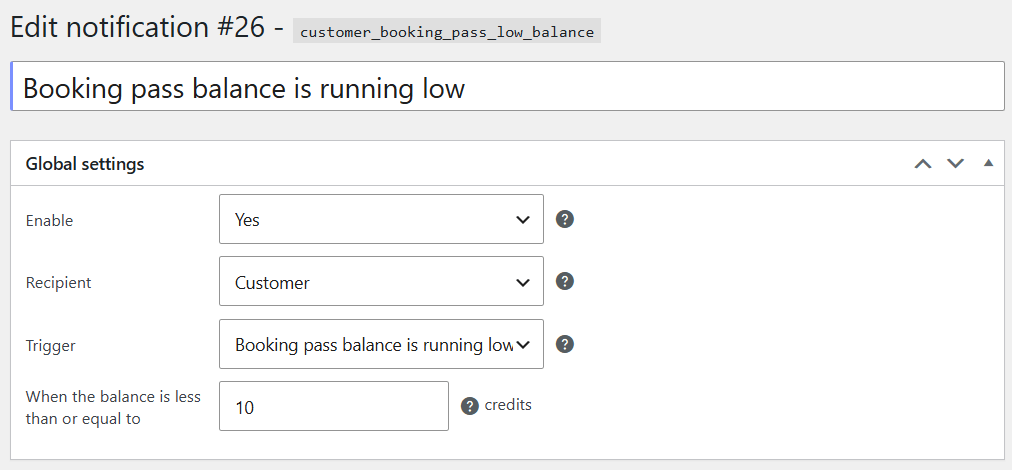Click the help icon next to Enable
The width and height of the screenshot is (1012, 470).
pyautogui.click(x=565, y=220)
